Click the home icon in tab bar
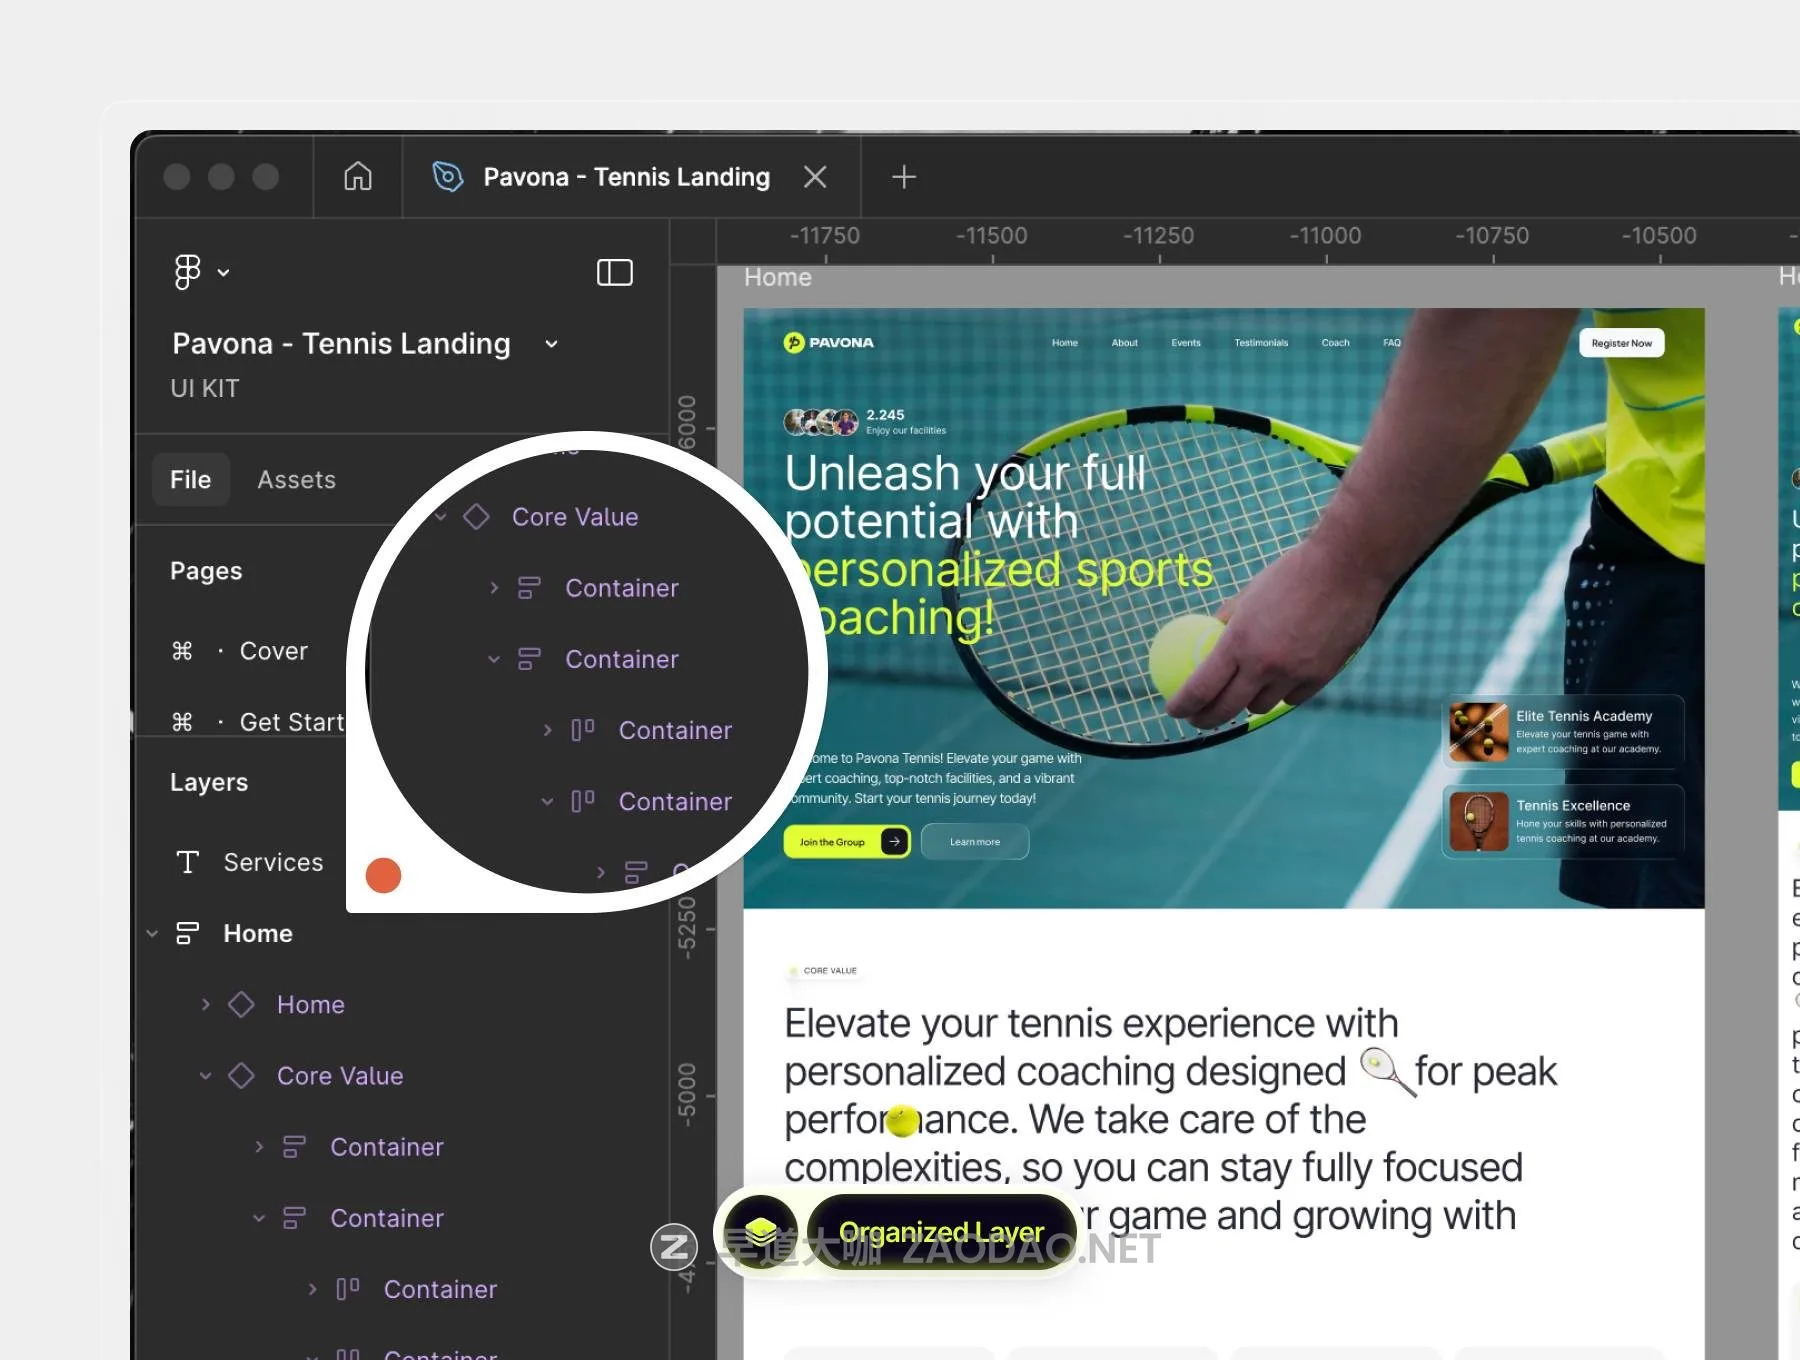The height and width of the screenshot is (1360, 1800). (x=357, y=177)
